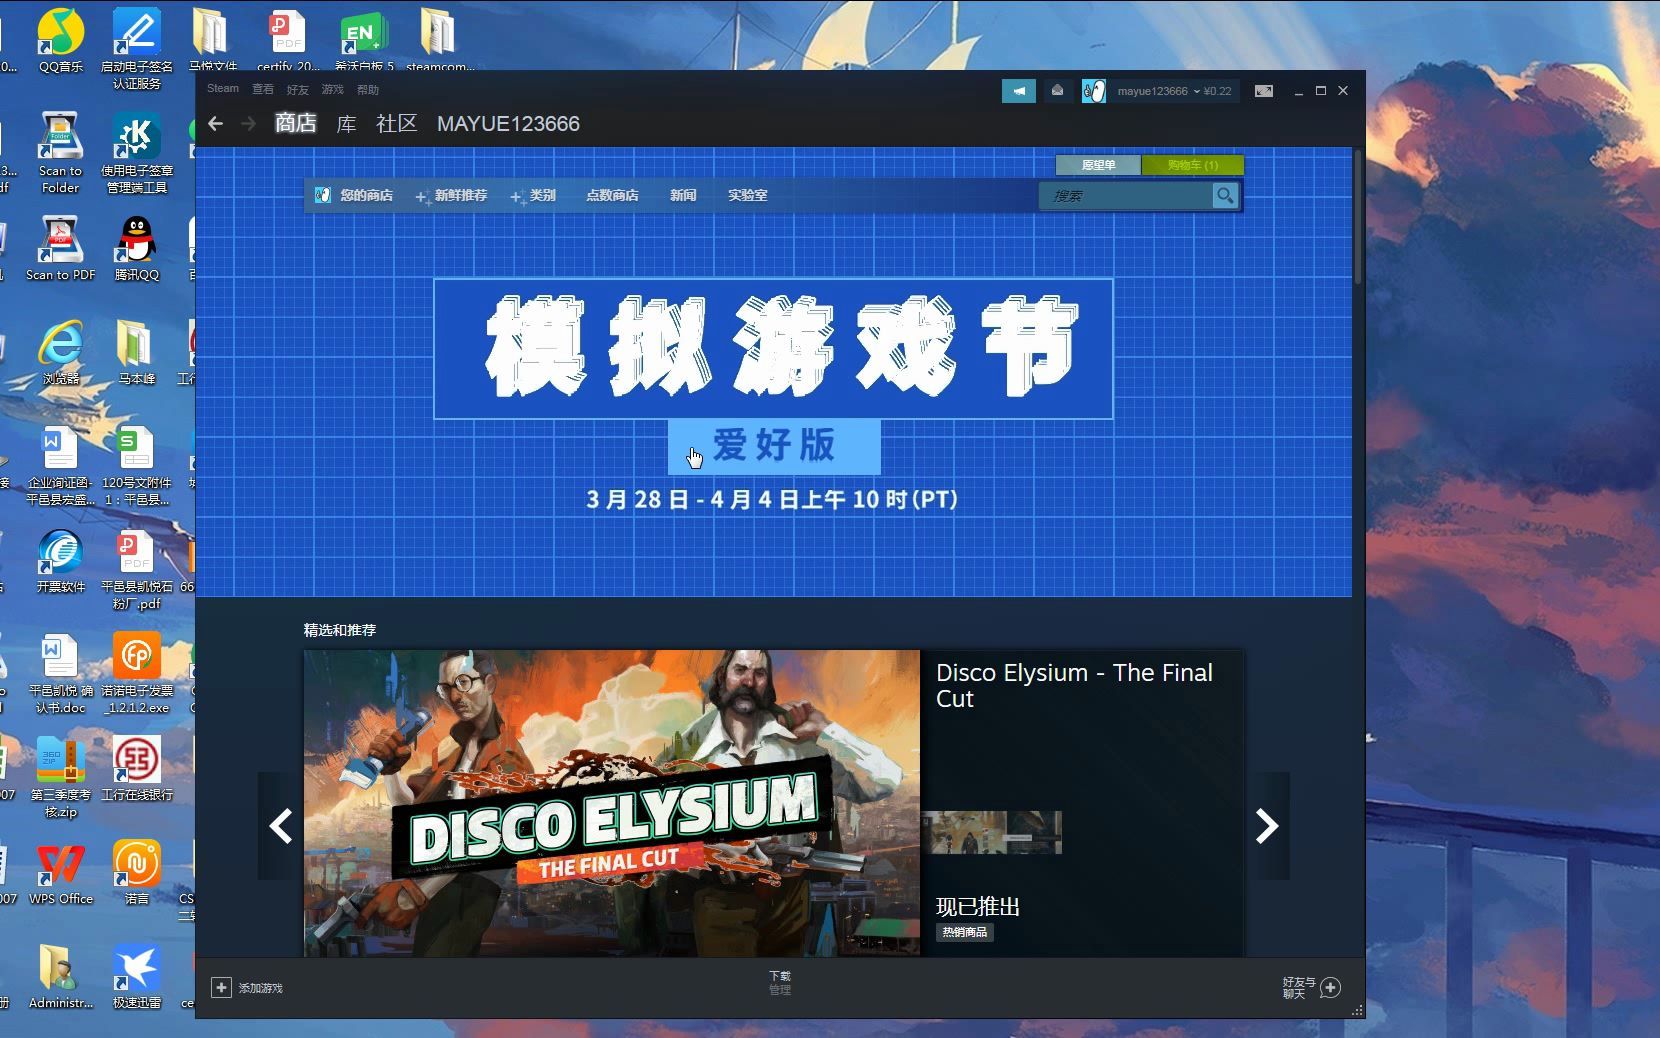Open the 浏览器 Internet Explorer icon
1660x1038 pixels.
pos(61,352)
